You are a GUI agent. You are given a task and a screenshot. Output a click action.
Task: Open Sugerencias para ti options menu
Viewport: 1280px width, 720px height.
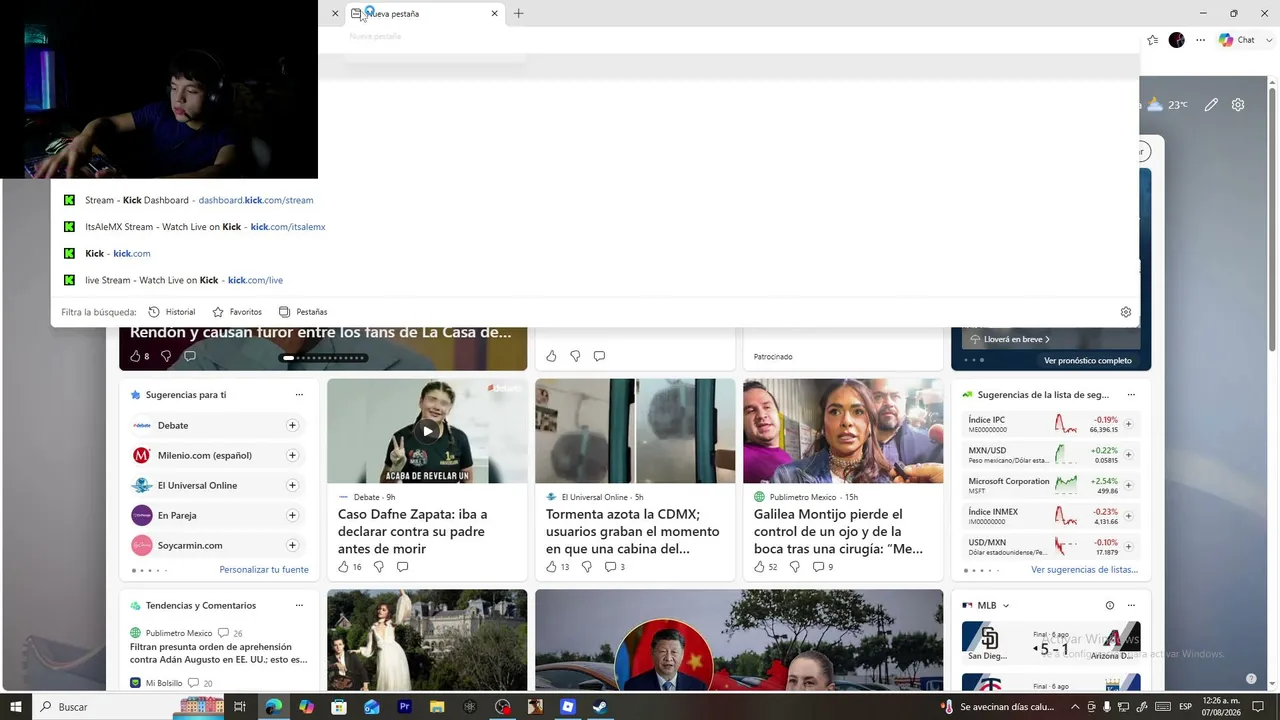point(299,395)
